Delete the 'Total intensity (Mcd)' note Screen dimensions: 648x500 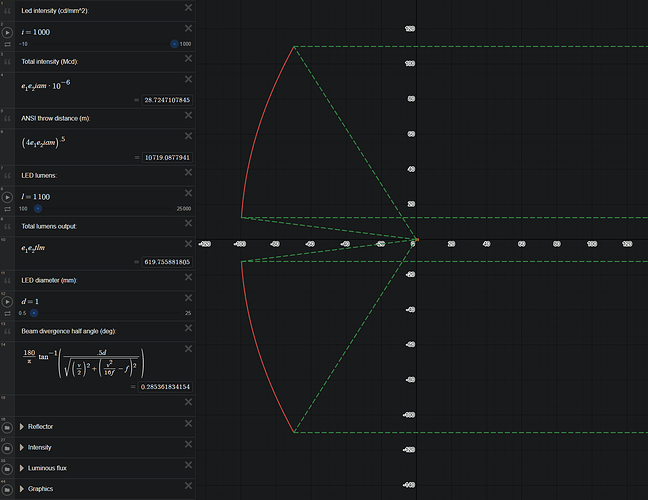click(x=188, y=58)
